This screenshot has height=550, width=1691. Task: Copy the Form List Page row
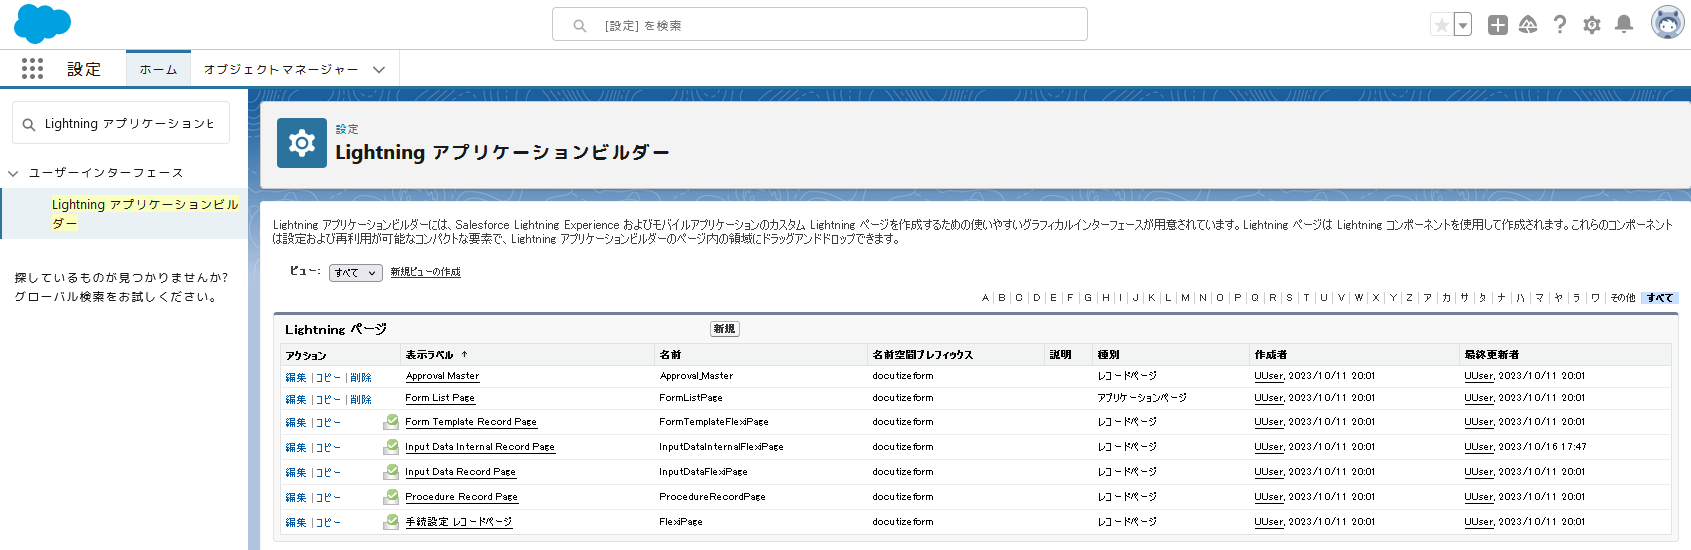(329, 400)
